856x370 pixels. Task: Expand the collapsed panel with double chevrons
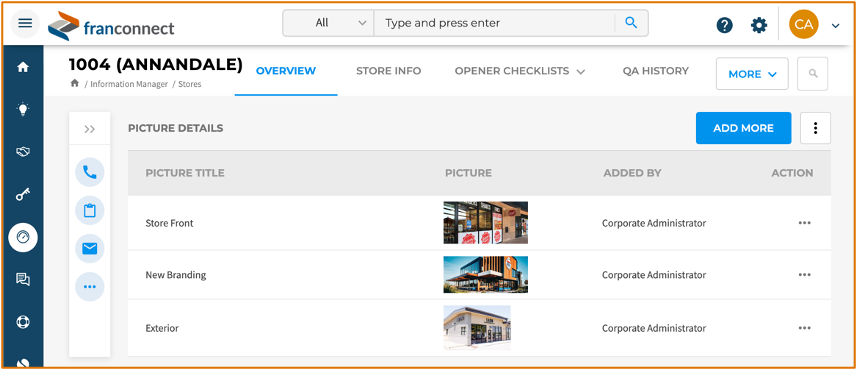coord(90,129)
